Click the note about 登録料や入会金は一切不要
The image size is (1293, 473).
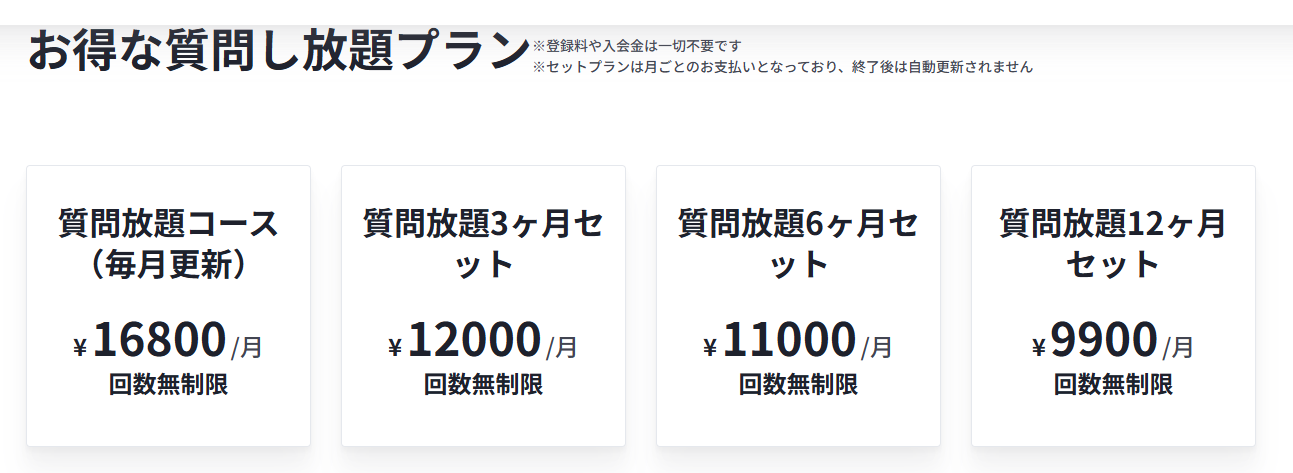click(x=636, y=46)
